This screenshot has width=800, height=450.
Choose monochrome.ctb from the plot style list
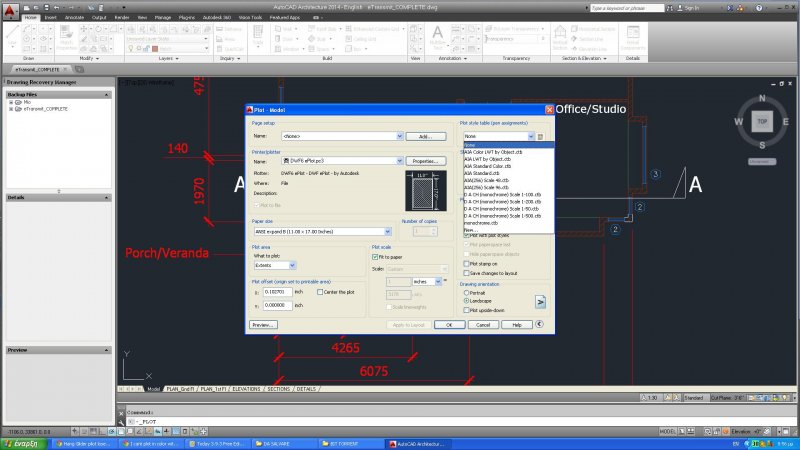481,223
